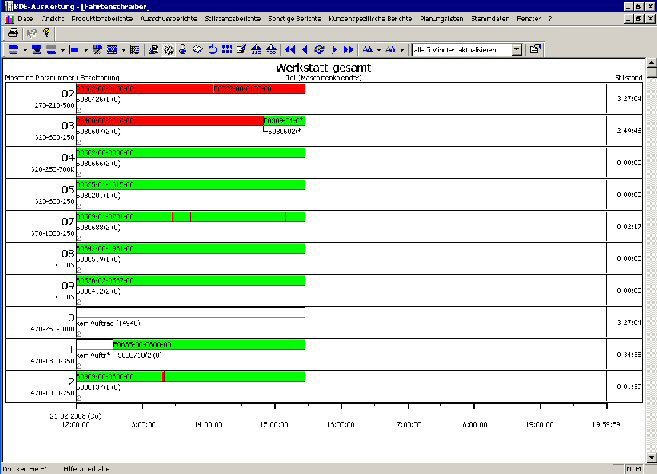657x474 pixels.
Task: Click the first triangle scale icon
Action: [x=256, y=50]
